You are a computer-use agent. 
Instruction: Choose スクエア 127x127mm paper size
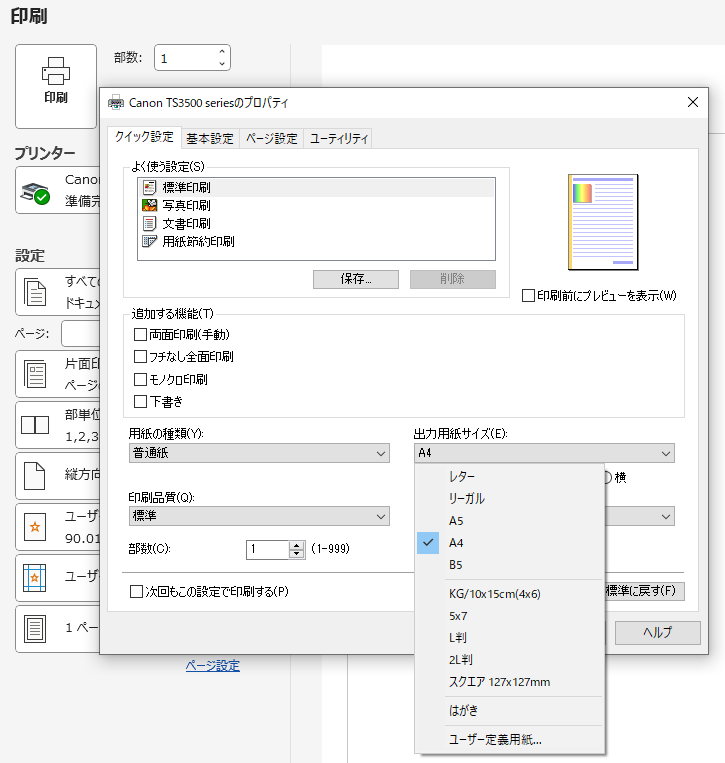click(510, 682)
